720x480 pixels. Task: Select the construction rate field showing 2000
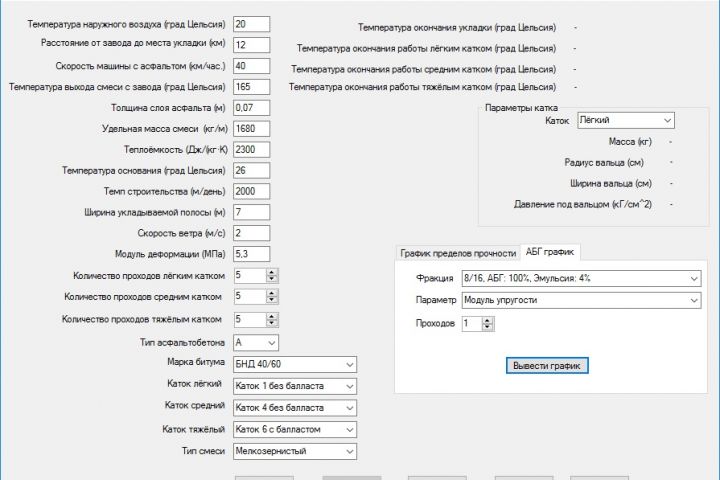point(251,192)
